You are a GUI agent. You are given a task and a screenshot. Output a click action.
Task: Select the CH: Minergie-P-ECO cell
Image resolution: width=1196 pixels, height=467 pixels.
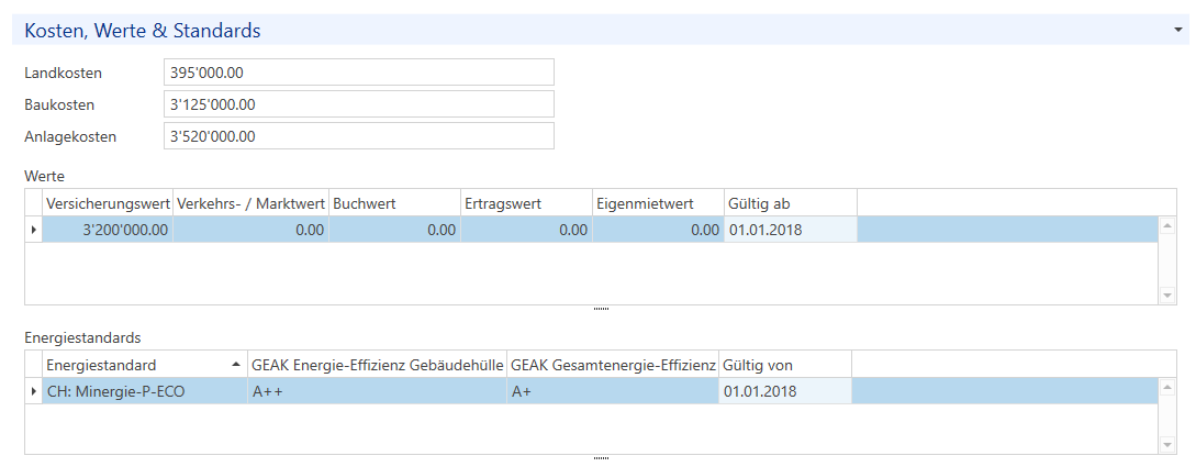pyautogui.click(x=145, y=391)
